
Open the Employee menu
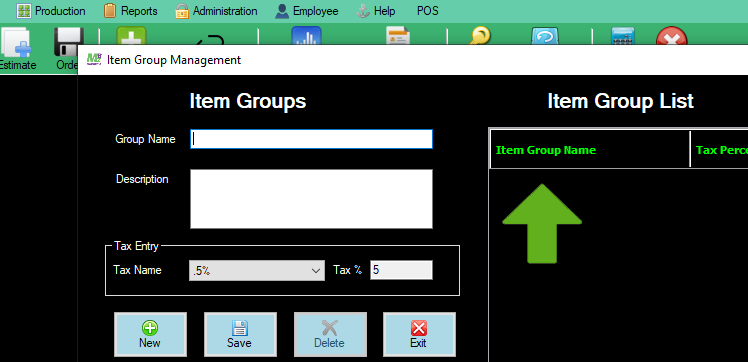point(307,11)
